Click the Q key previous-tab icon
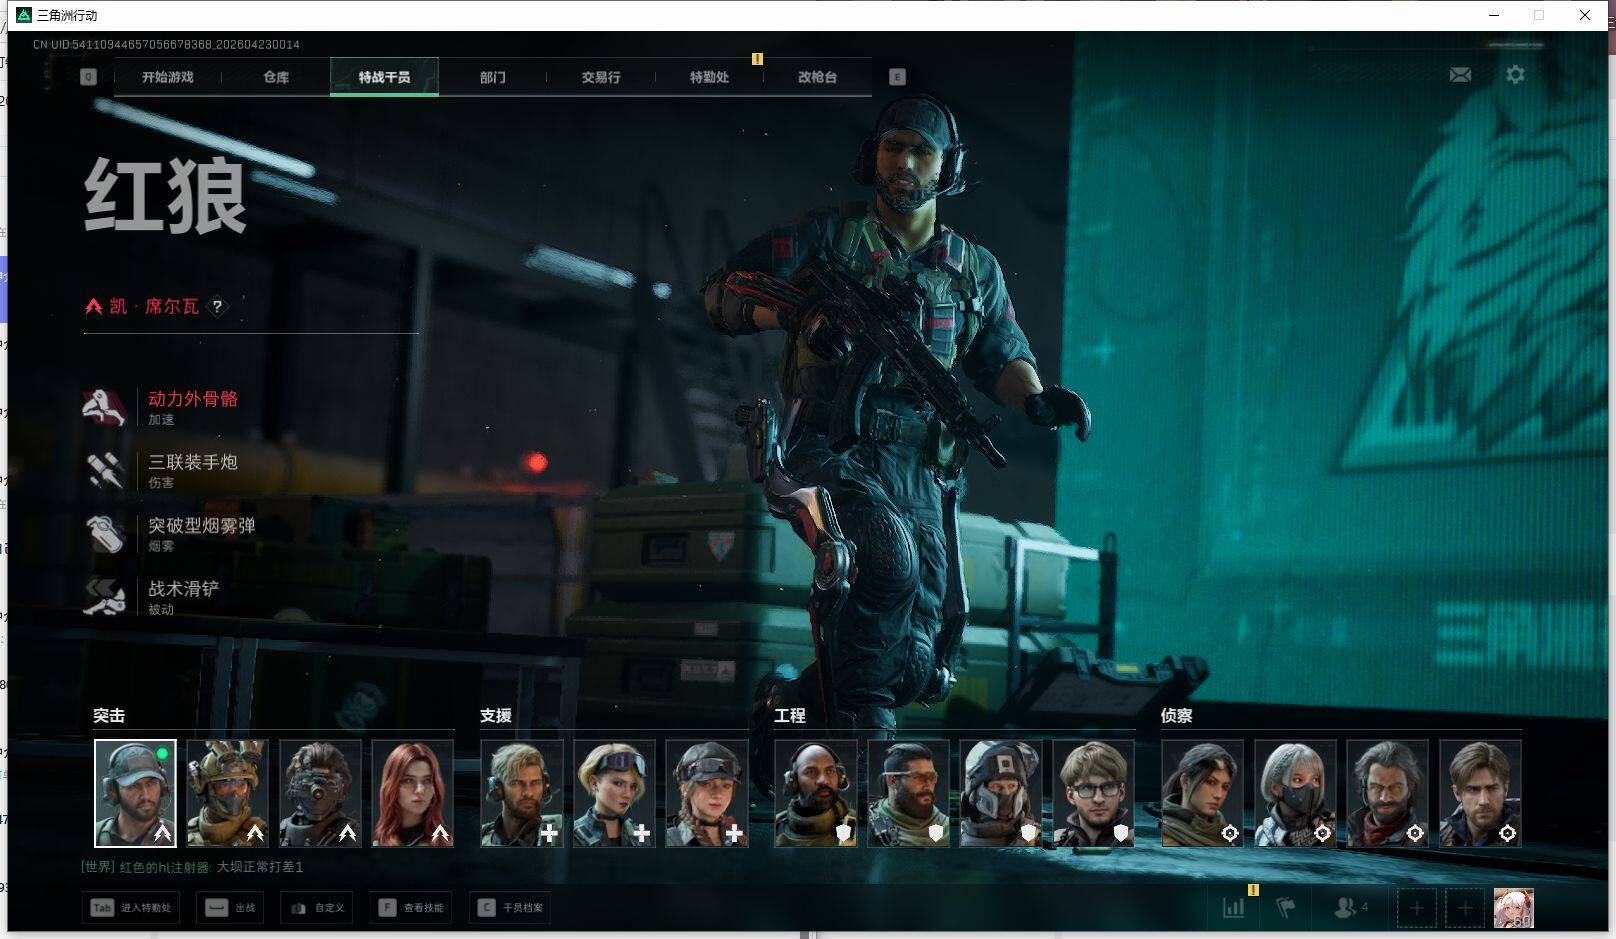This screenshot has width=1616, height=939. [x=88, y=77]
